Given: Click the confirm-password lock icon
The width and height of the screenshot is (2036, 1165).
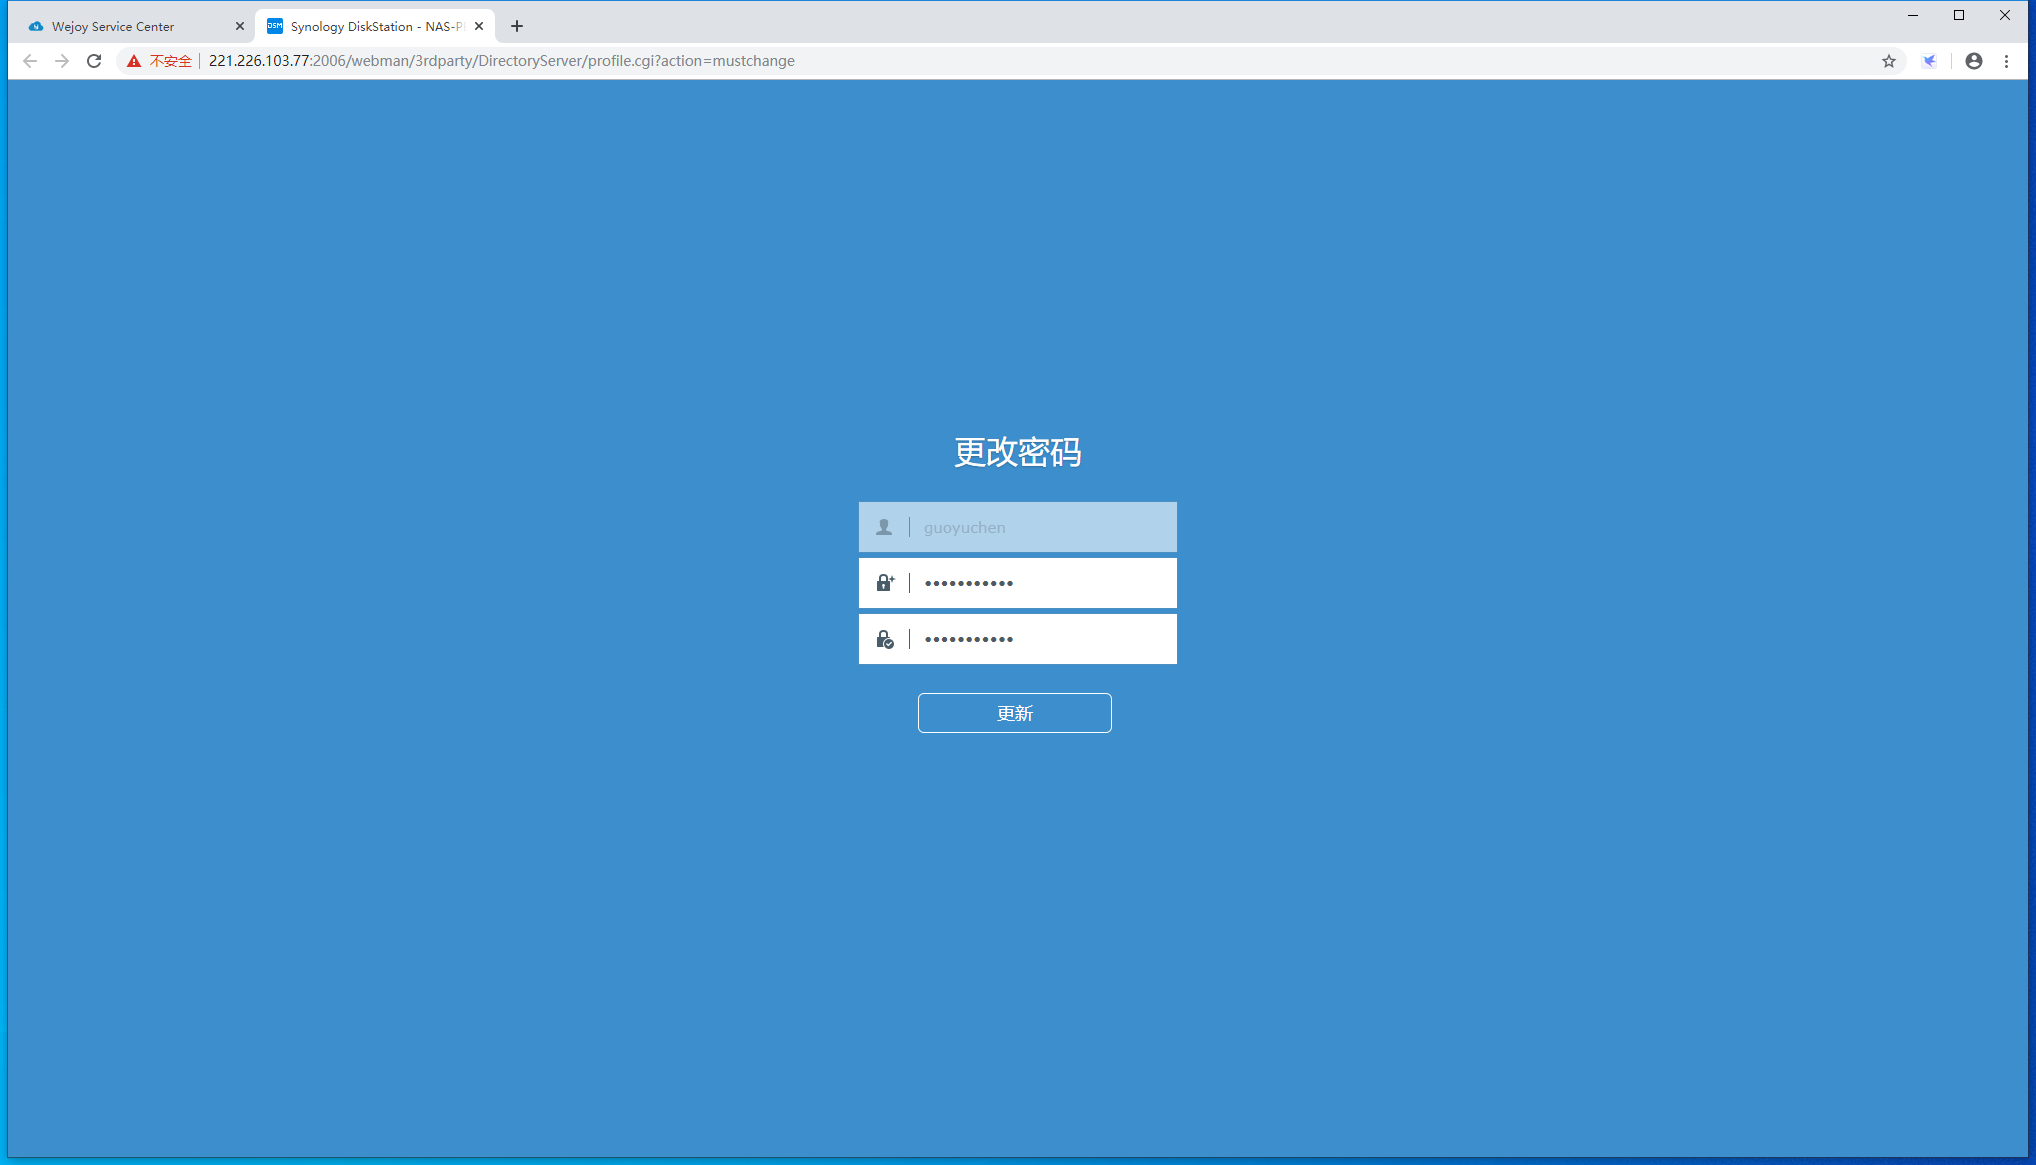Looking at the screenshot, I should click(884, 639).
